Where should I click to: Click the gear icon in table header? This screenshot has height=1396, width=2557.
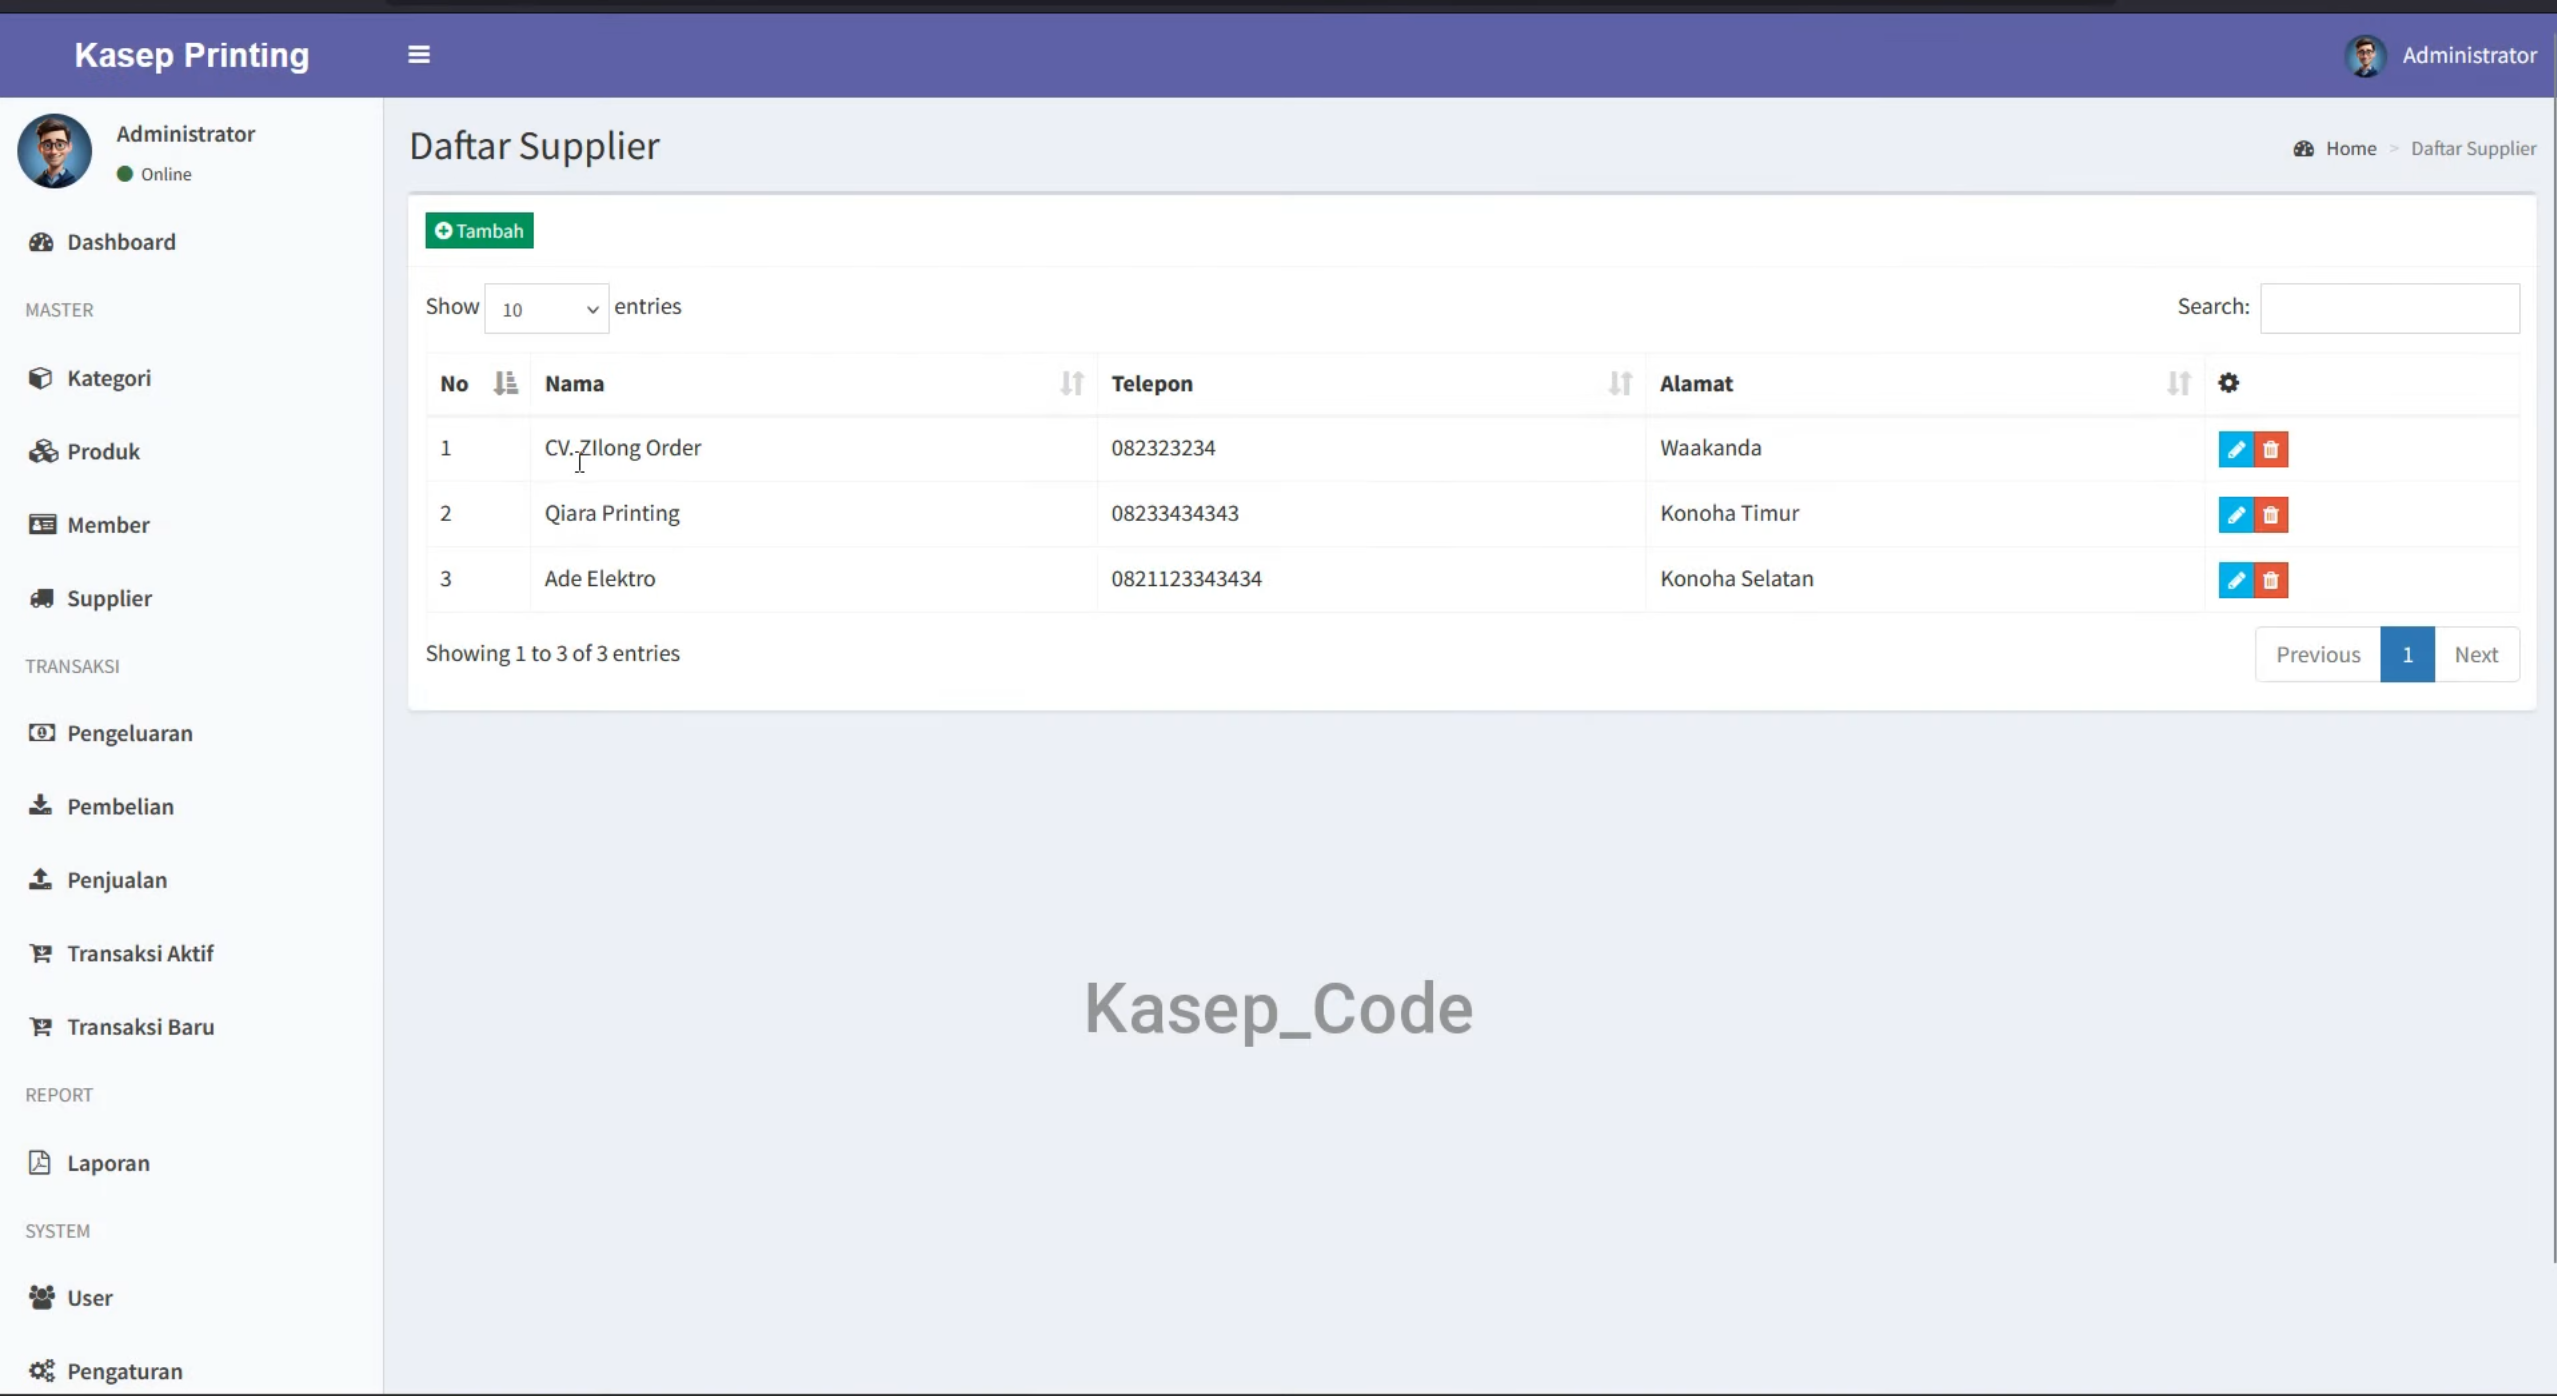coord(2228,383)
